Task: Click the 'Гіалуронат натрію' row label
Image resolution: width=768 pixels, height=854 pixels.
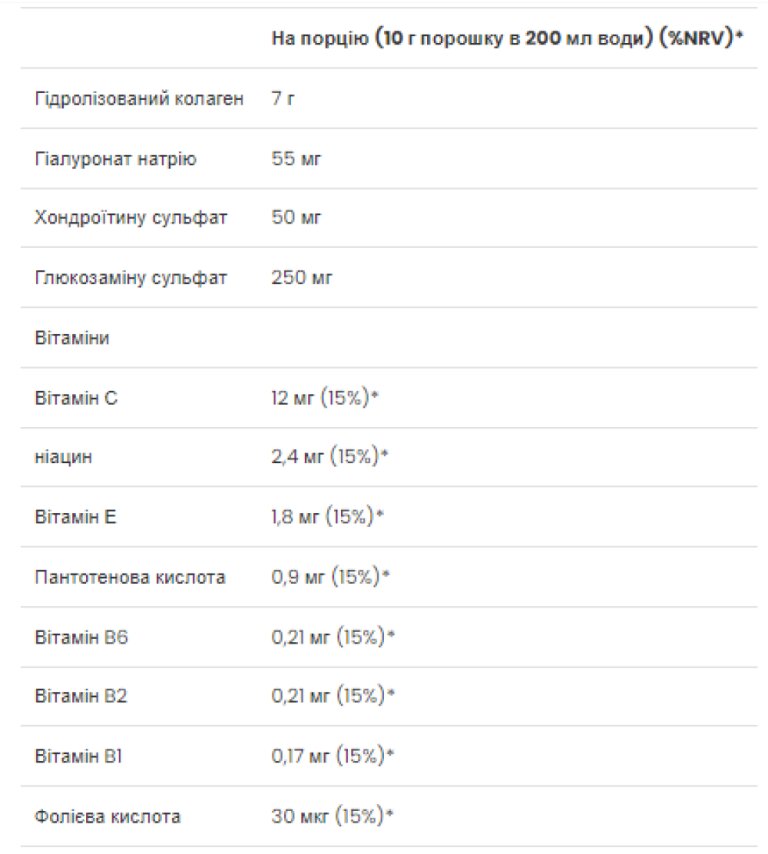Action: [x=116, y=159]
